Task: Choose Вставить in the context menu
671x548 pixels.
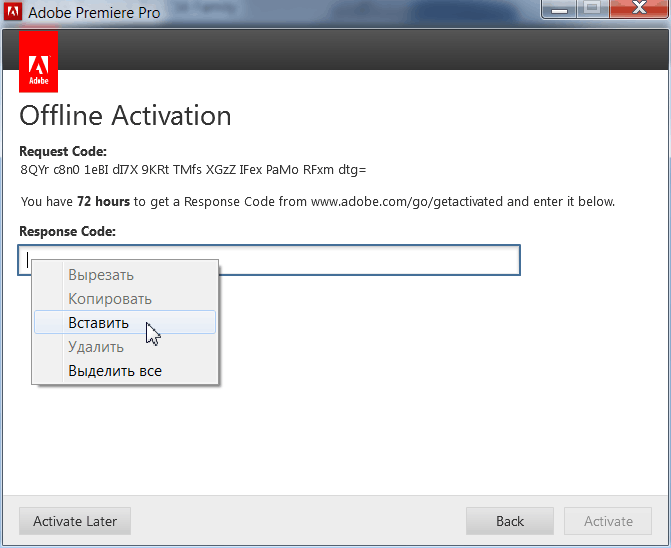Action: (125, 322)
